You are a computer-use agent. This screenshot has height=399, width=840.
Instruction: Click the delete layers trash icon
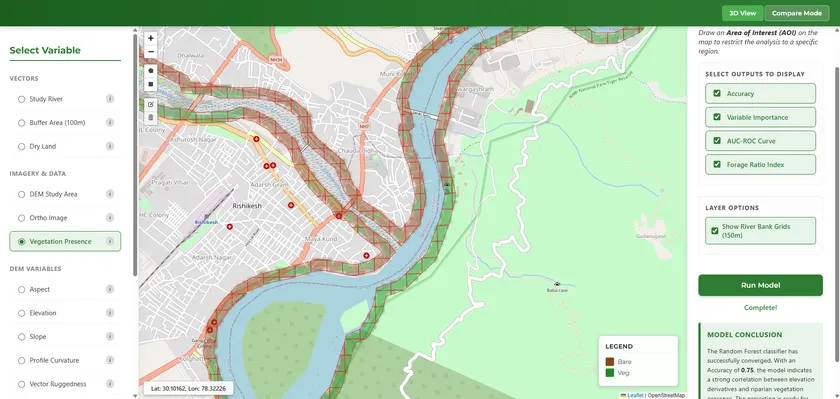coord(151,117)
